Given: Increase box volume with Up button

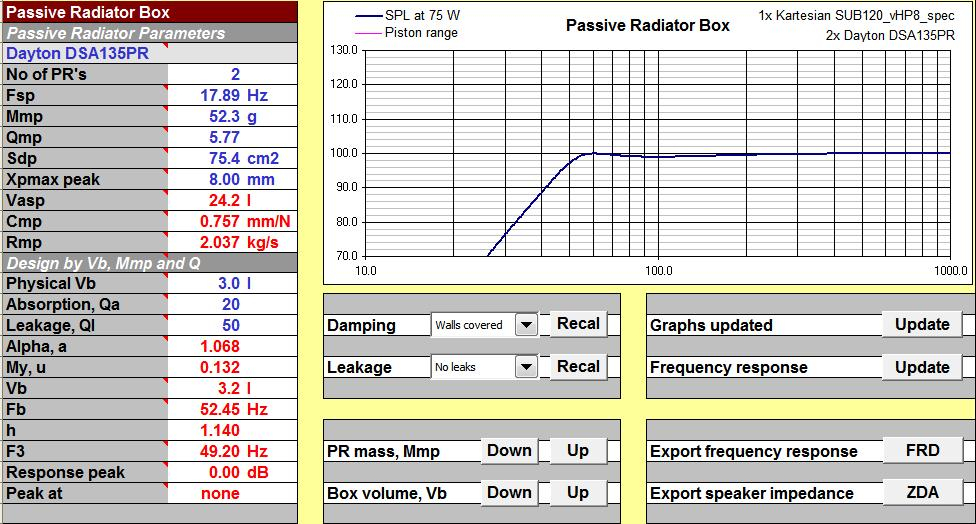Looking at the screenshot, I should (x=578, y=493).
